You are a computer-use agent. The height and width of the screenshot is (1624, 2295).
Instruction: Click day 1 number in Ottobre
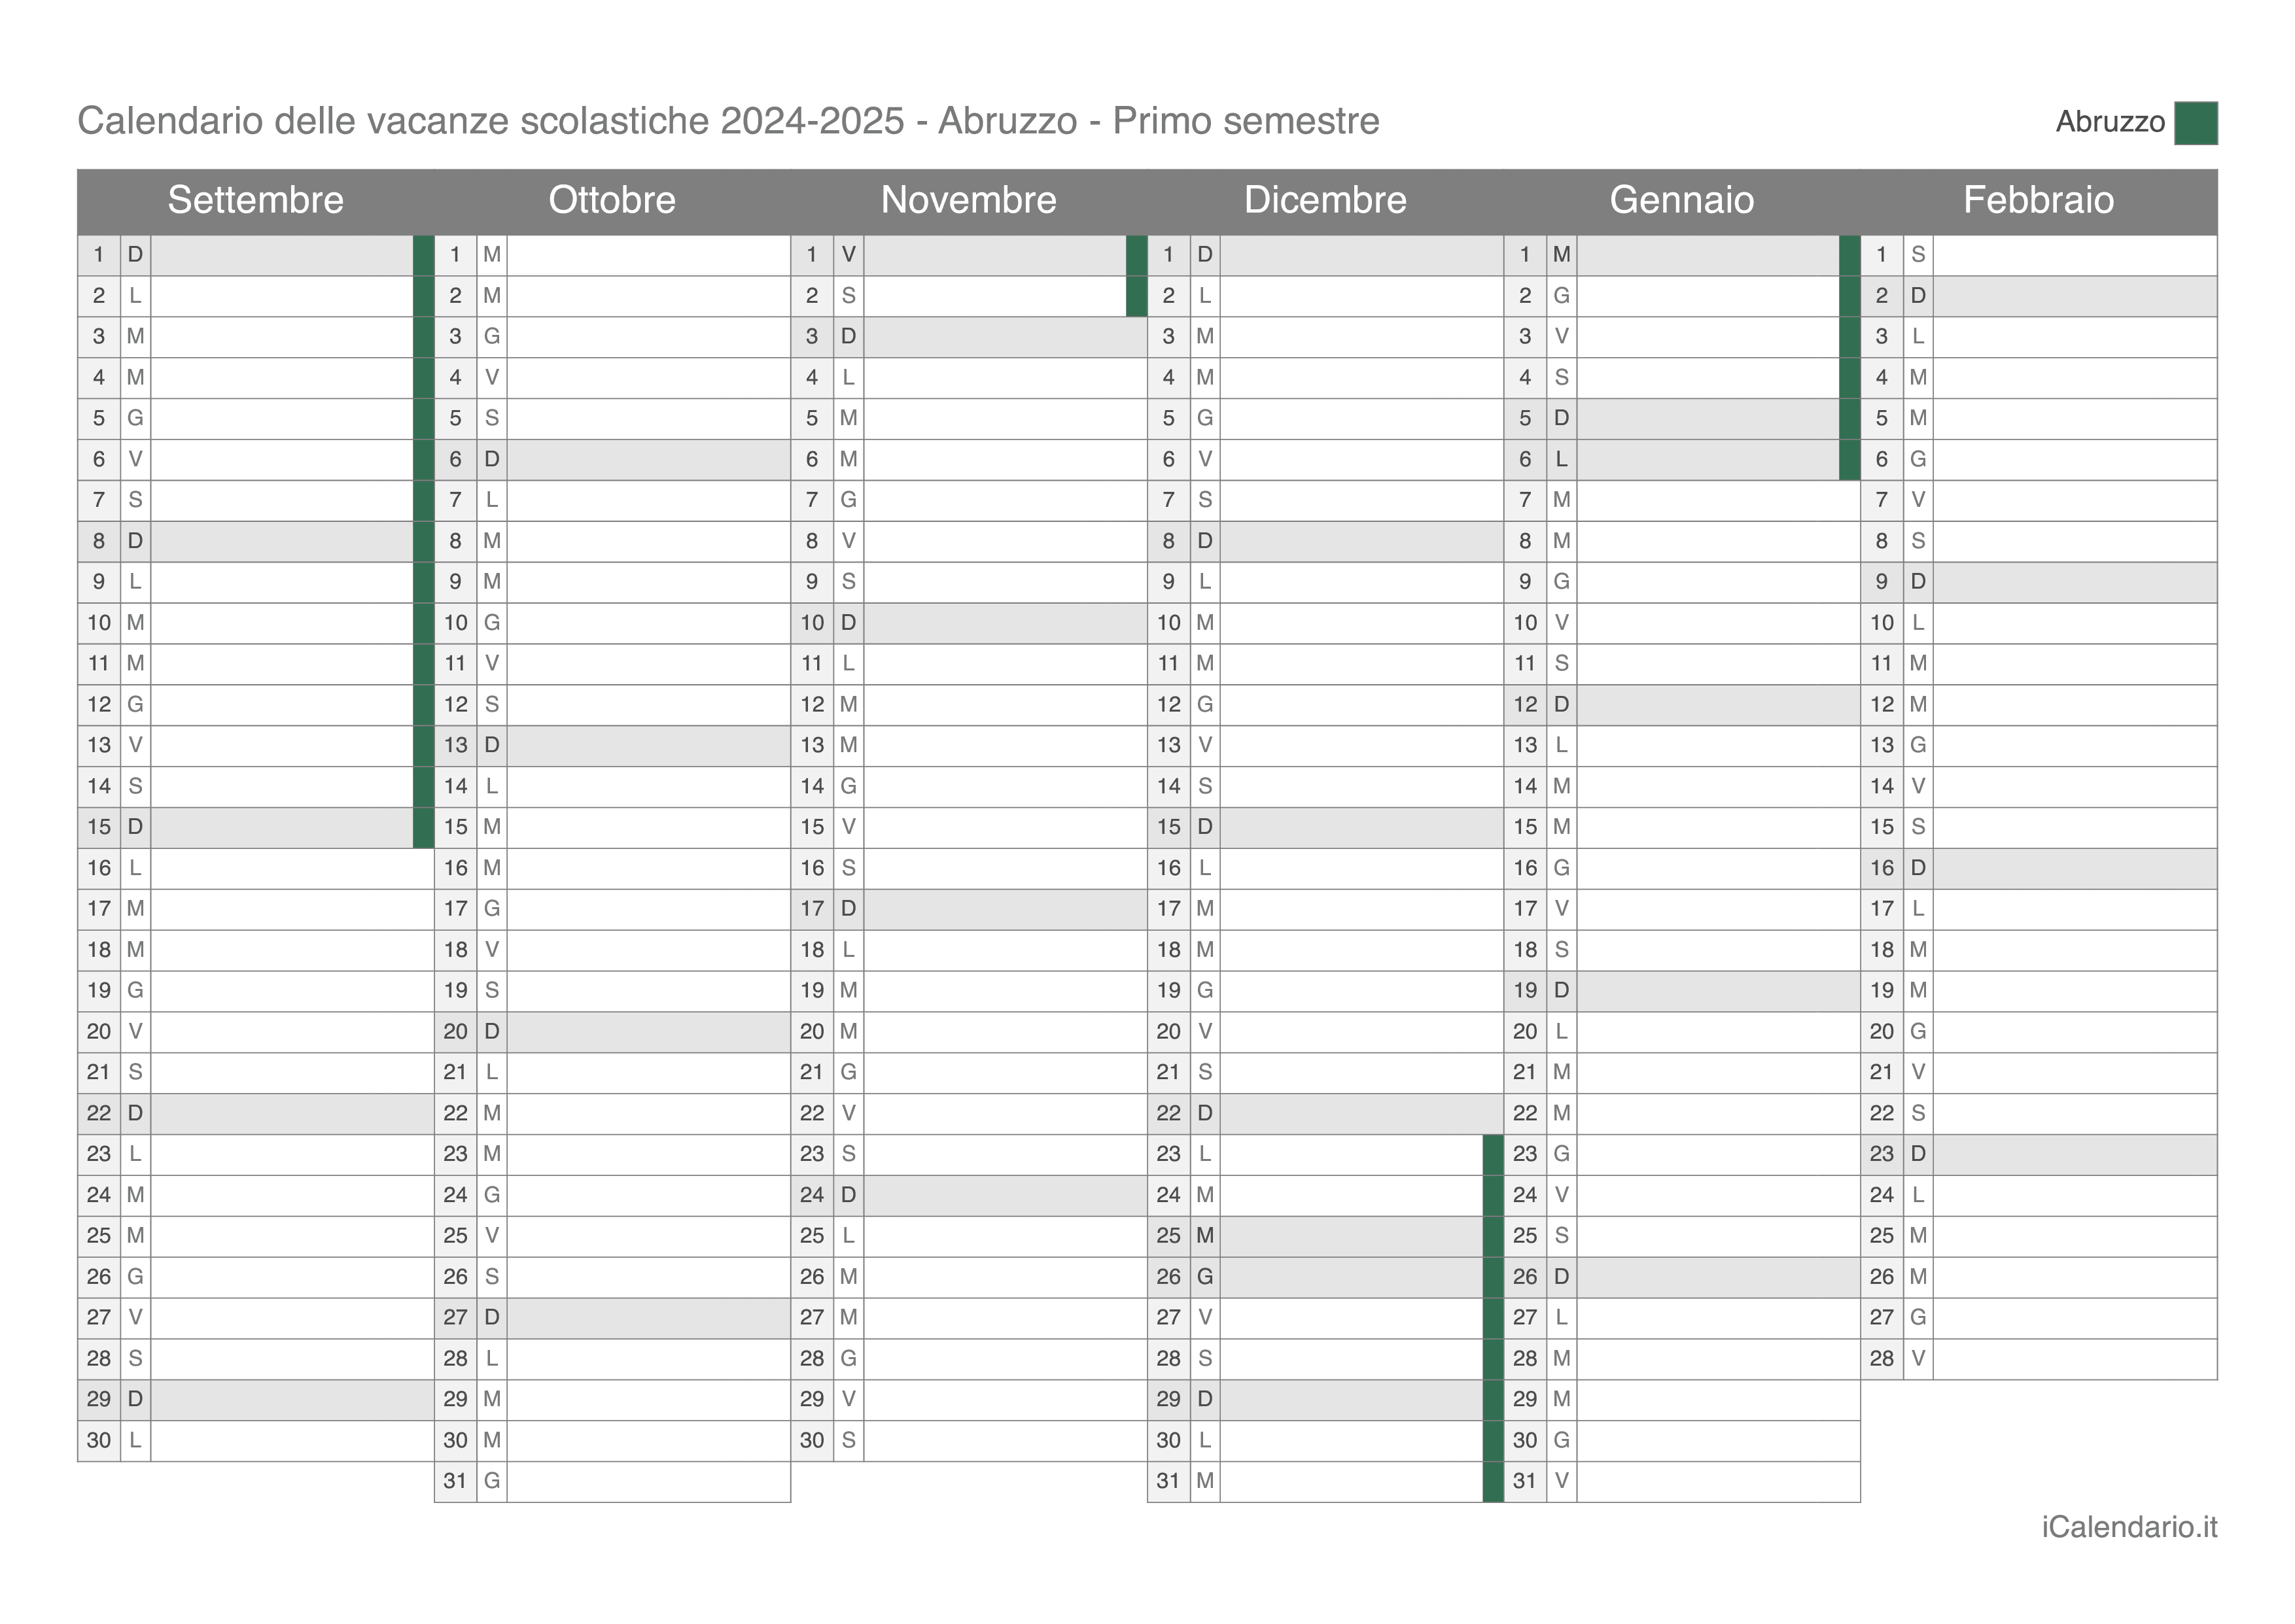click(456, 255)
